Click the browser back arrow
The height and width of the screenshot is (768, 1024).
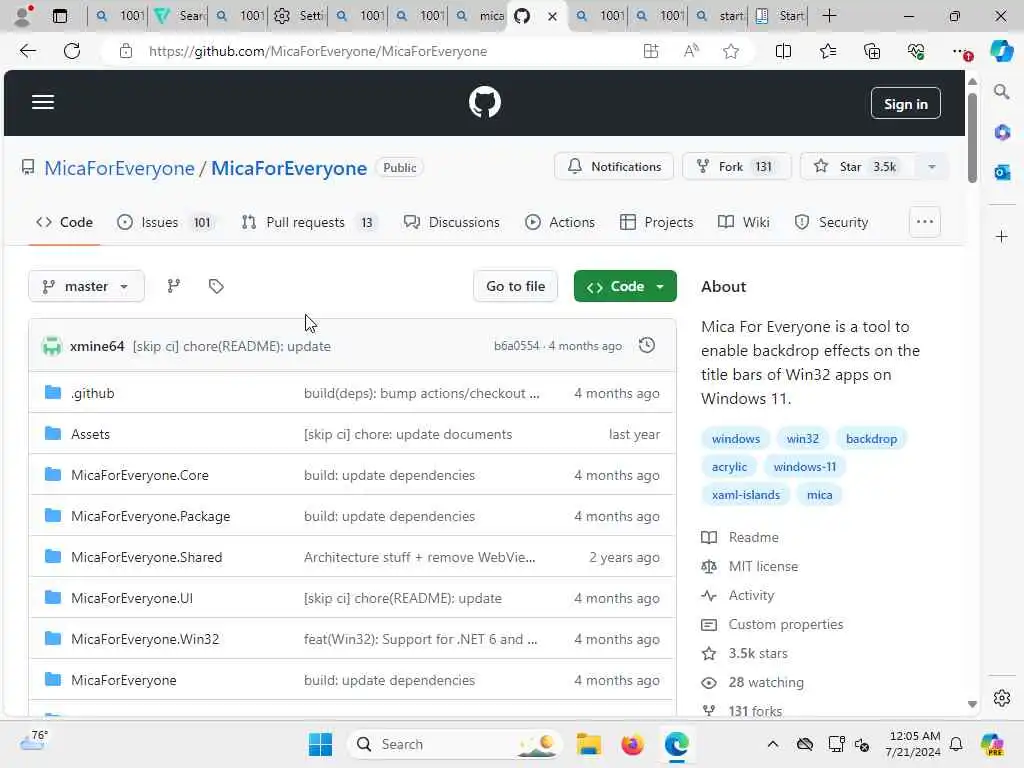pyautogui.click(x=27, y=51)
